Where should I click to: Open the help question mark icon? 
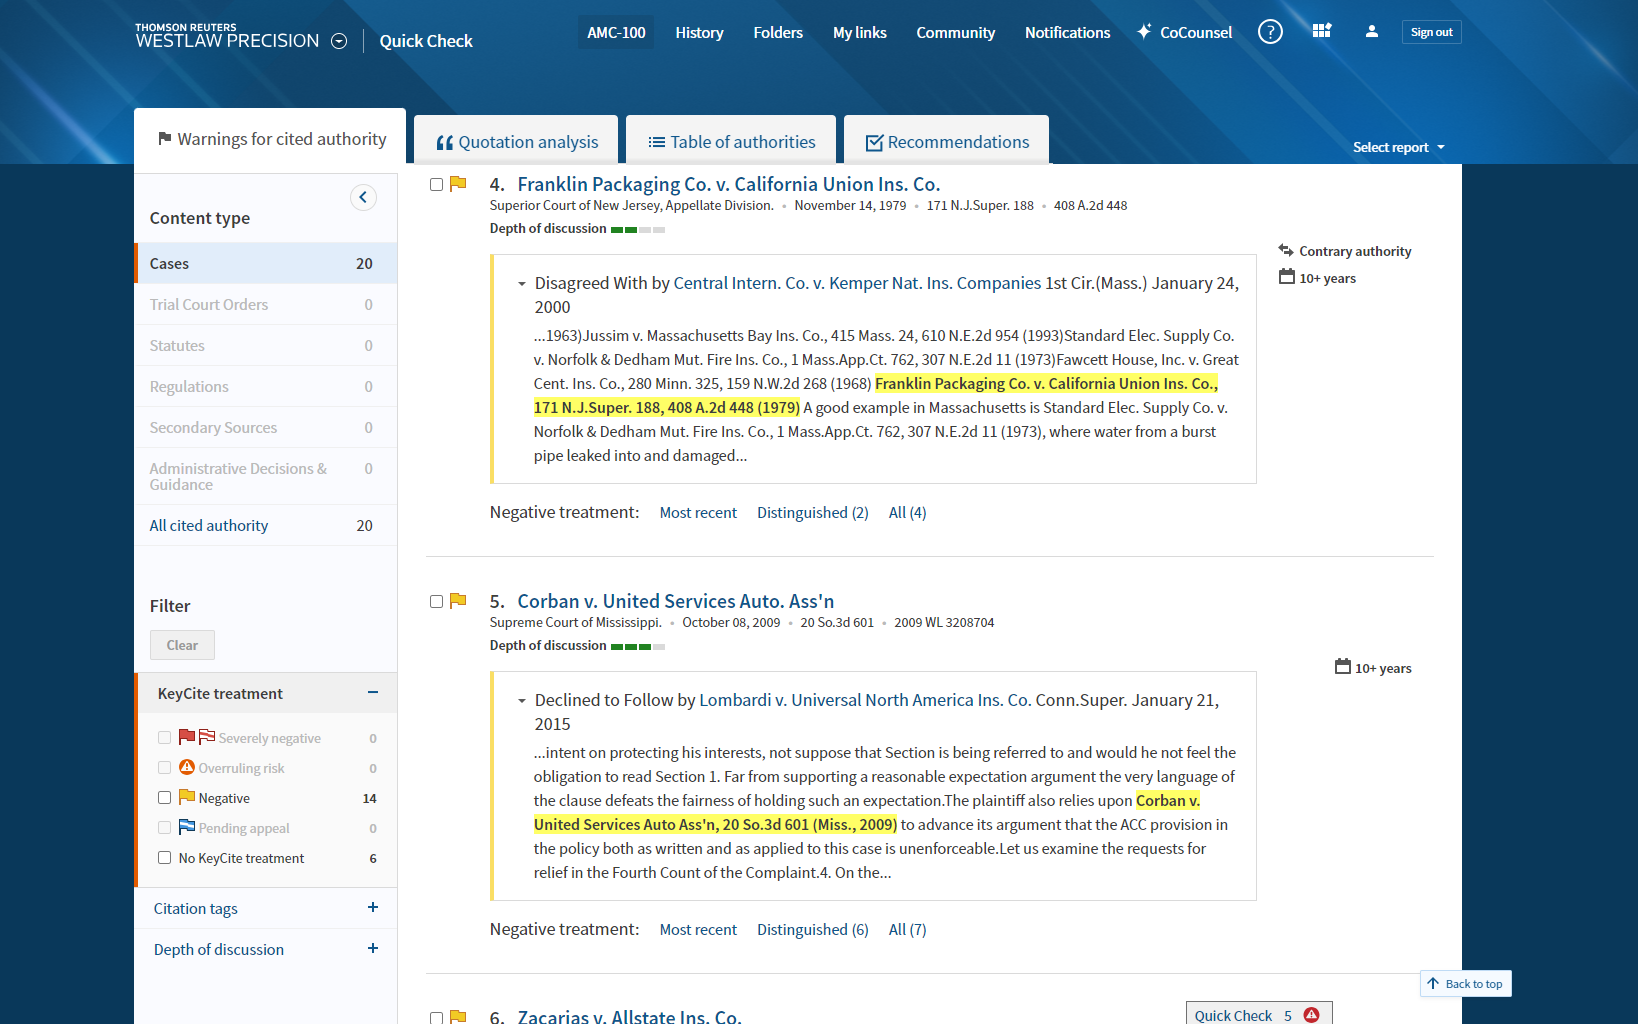click(1270, 32)
